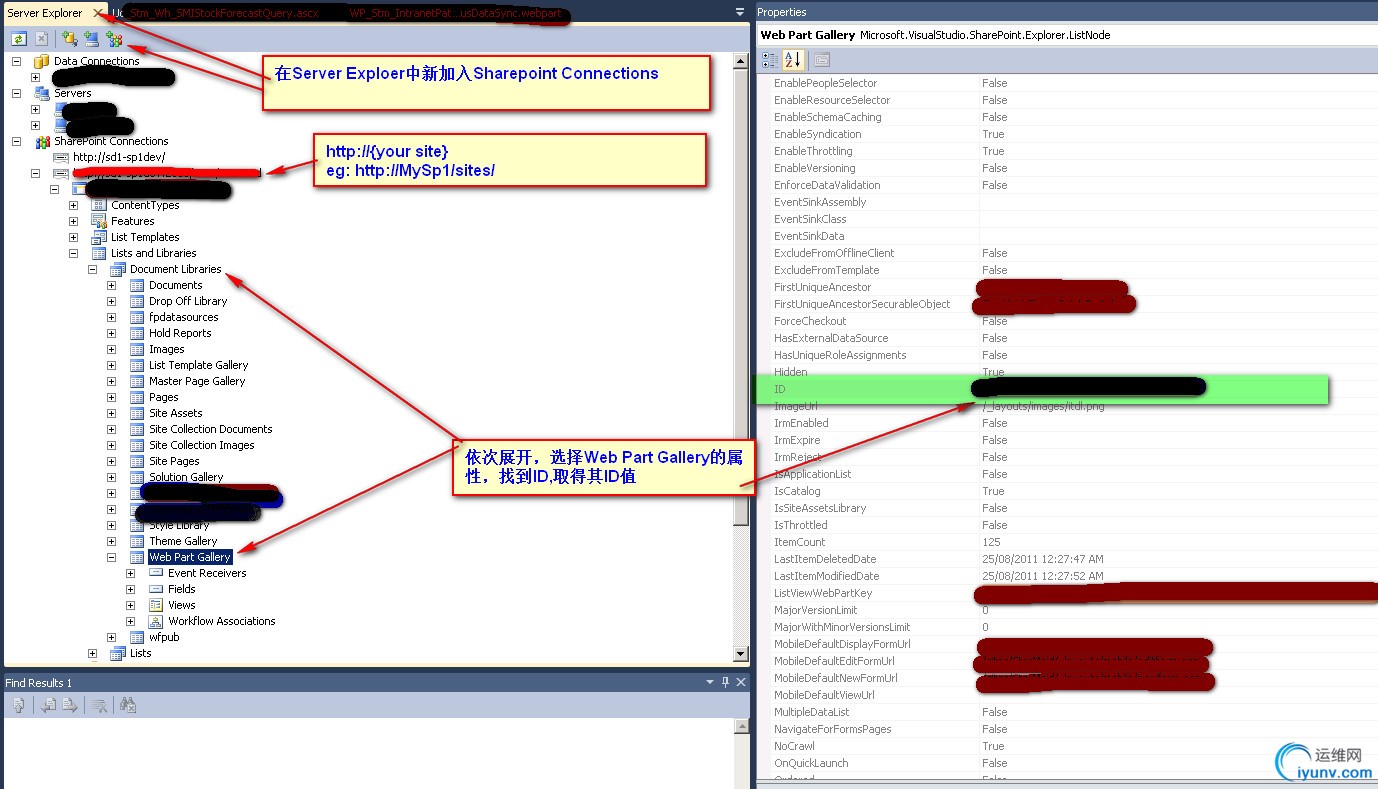Click the Views node icon
The height and width of the screenshot is (789, 1378).
(156, 605)
